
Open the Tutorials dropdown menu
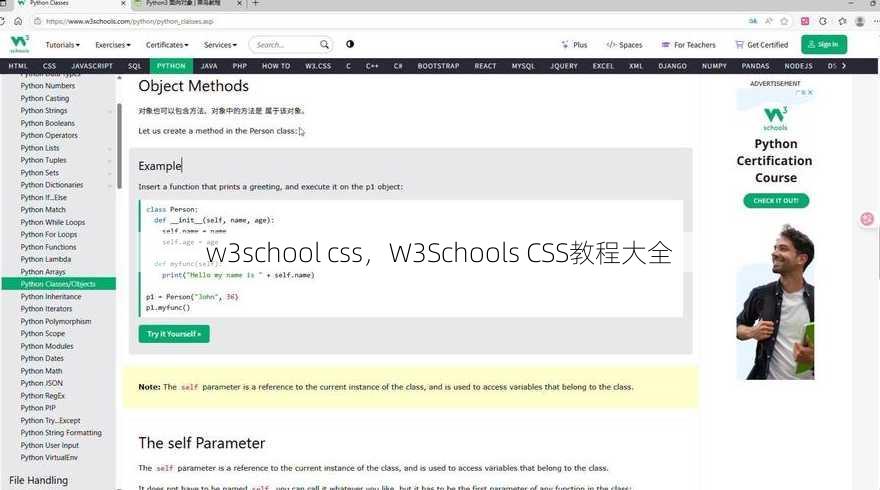(62, 45)
